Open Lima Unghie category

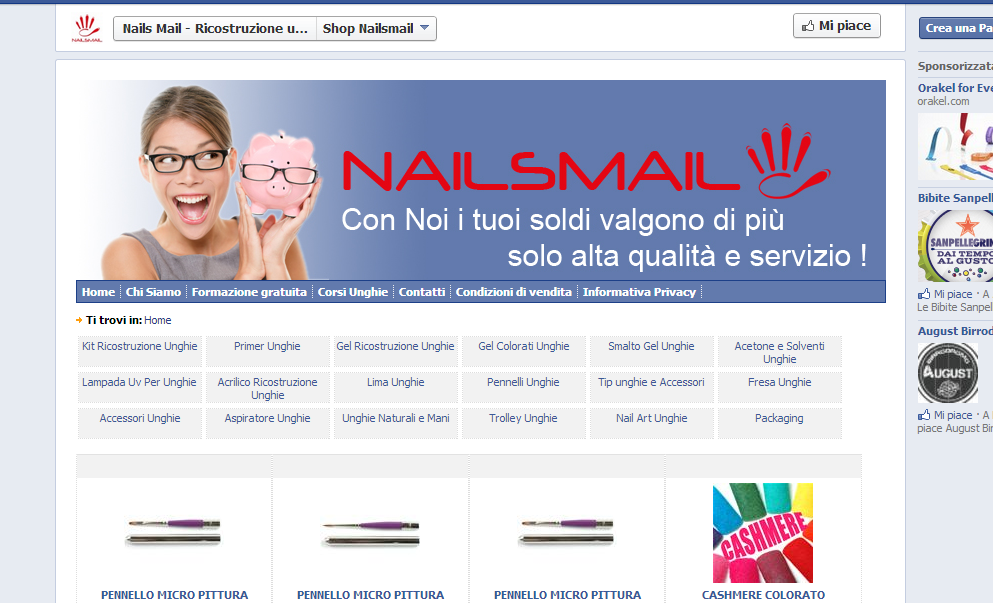click(x=396, y=383)
